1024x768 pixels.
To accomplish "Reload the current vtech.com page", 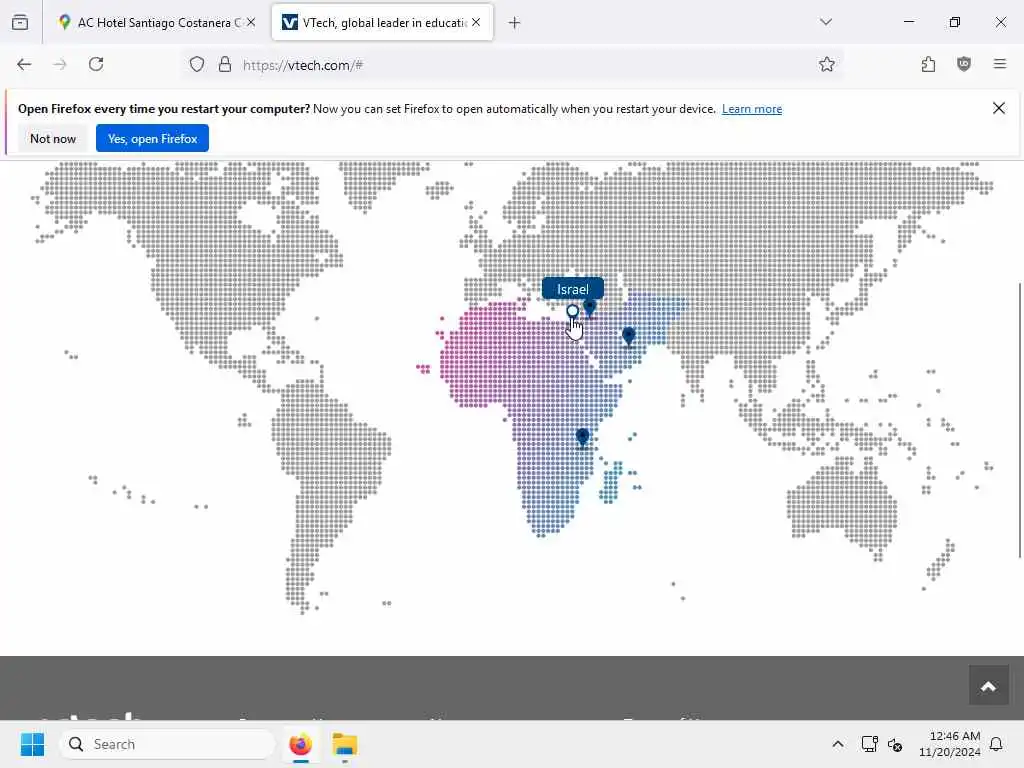I will click(96, 64).
